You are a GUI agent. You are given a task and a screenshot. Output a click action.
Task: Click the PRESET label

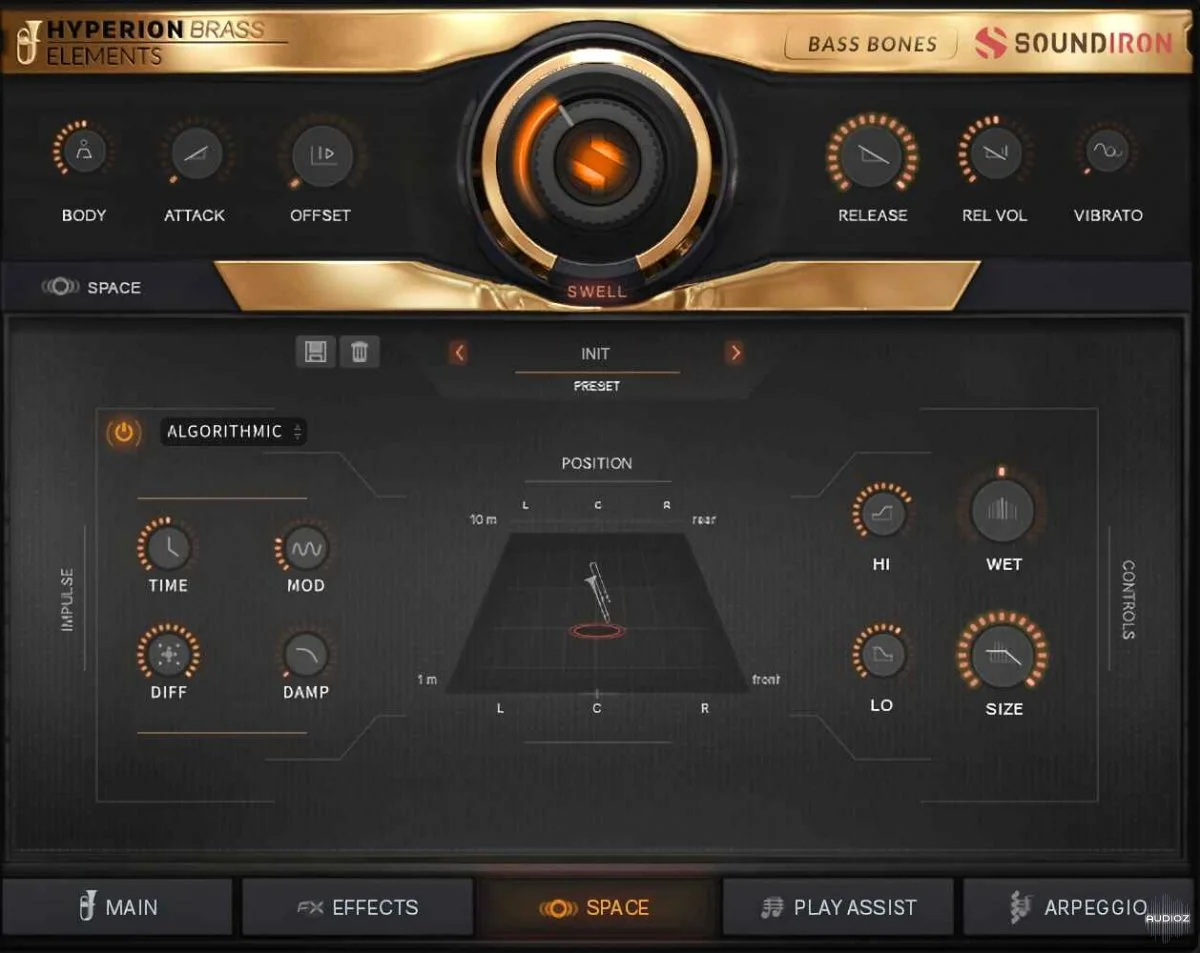pyautogui.click(x=597, y=386)
